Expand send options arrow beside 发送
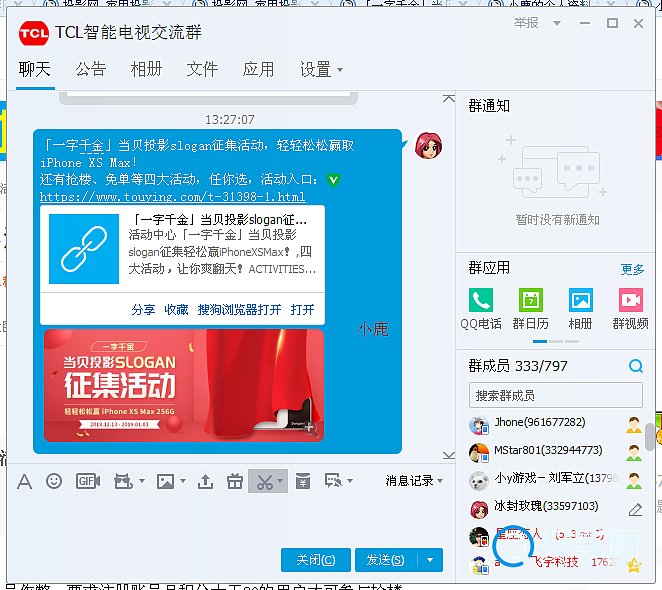Viewport: 662px width, 590px height. (430, 560)
